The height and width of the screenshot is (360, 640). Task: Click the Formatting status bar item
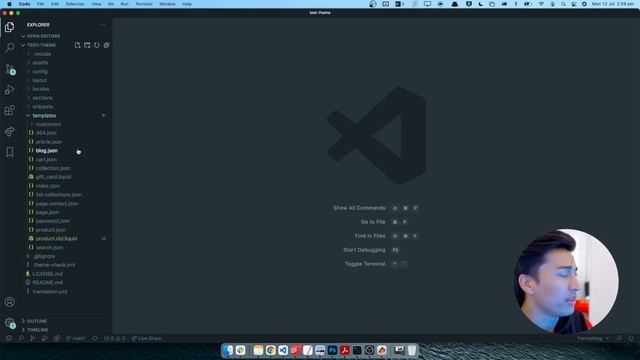(593, 338)
